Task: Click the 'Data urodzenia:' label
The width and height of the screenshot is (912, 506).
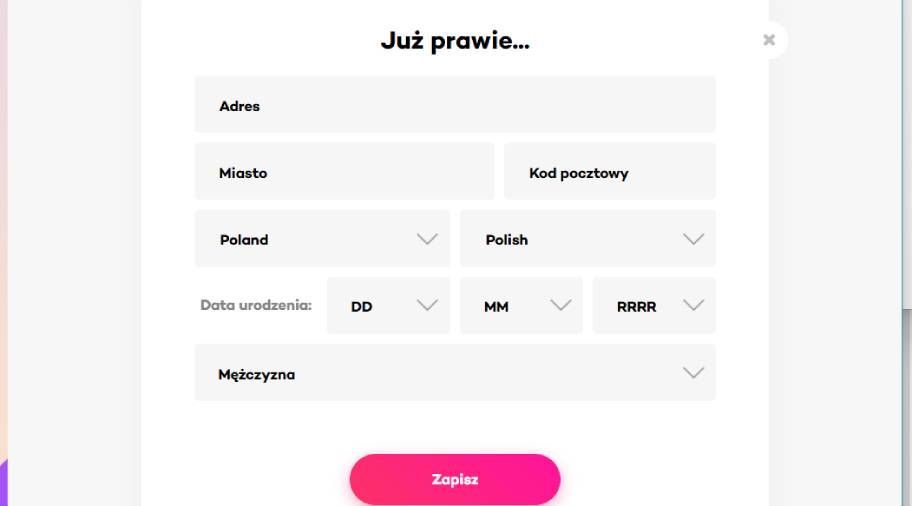Action: [x=256, y=305]
